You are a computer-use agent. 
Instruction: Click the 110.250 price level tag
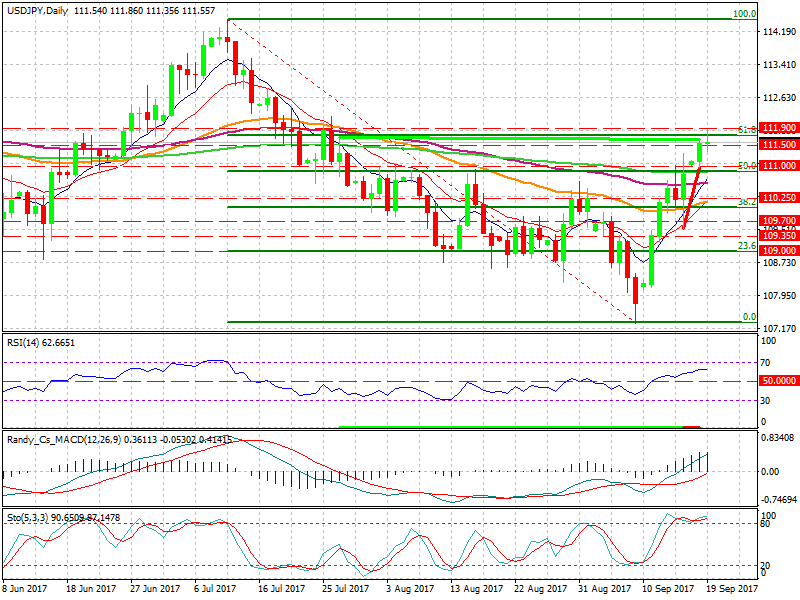click(x=778, y=198)
